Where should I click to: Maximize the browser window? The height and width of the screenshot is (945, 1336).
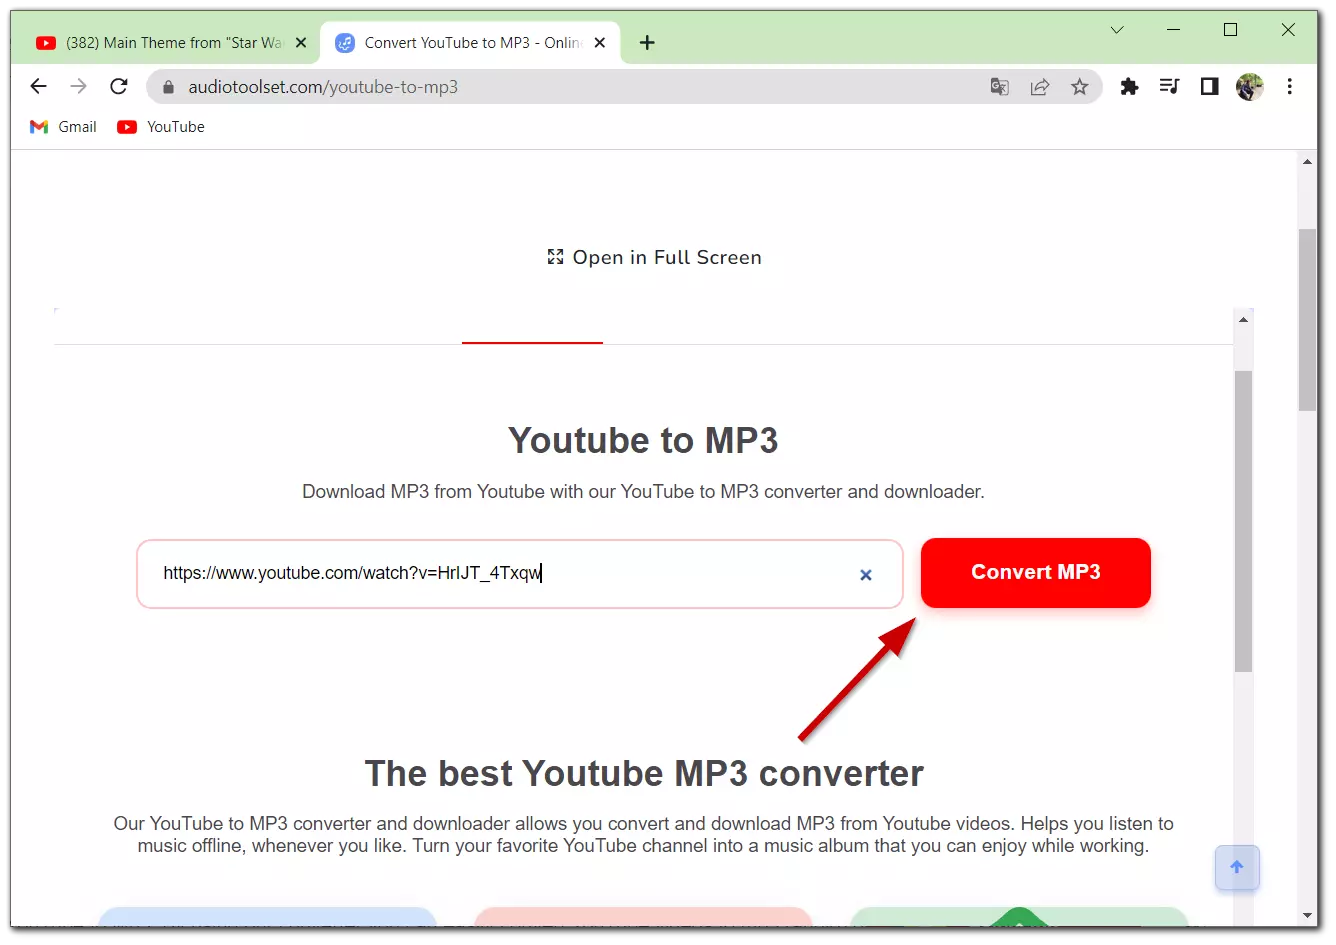(1231, 30)
